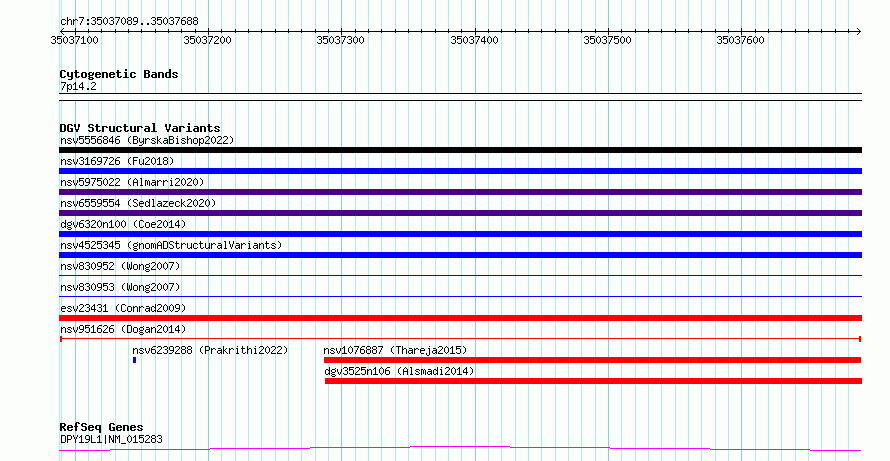
Task: Open variant nsv951626 (Dogan2014) label
Action: pos(123,329)
